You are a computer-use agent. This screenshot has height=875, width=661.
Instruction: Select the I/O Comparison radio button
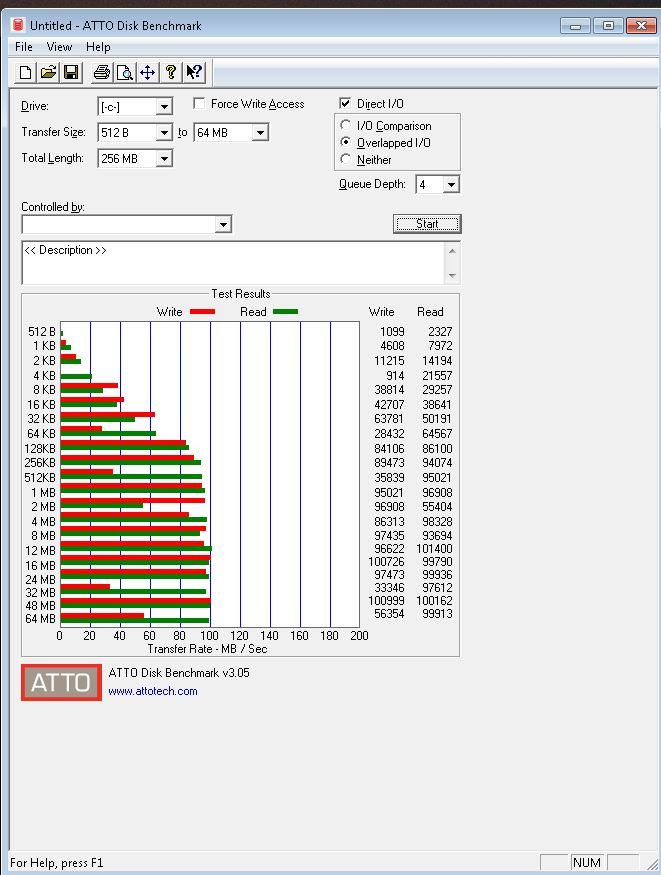(x=346, y=125)
